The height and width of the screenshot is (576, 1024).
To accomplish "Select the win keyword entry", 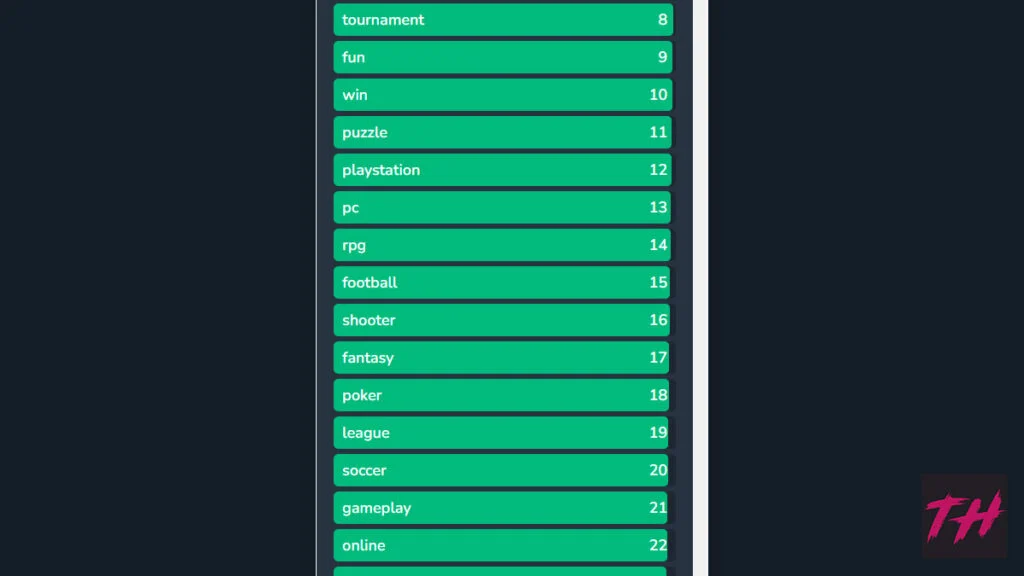I will click(x=502, y=95).
